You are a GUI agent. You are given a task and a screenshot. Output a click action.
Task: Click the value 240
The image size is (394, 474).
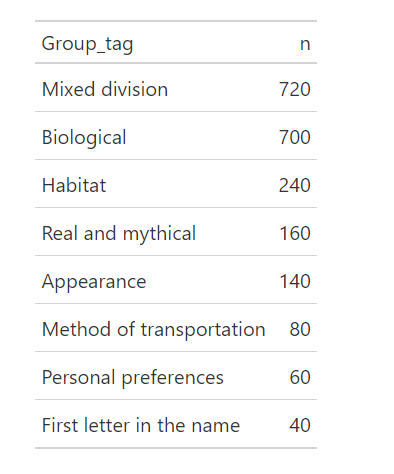tap(295, 185)
